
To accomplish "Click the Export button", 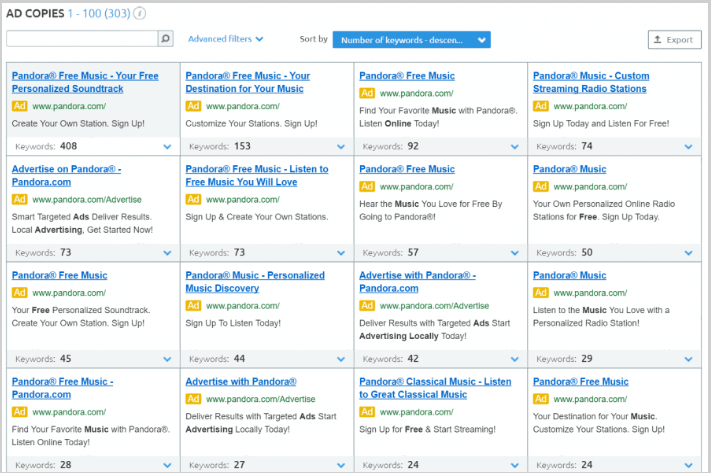I will point(674,39).
